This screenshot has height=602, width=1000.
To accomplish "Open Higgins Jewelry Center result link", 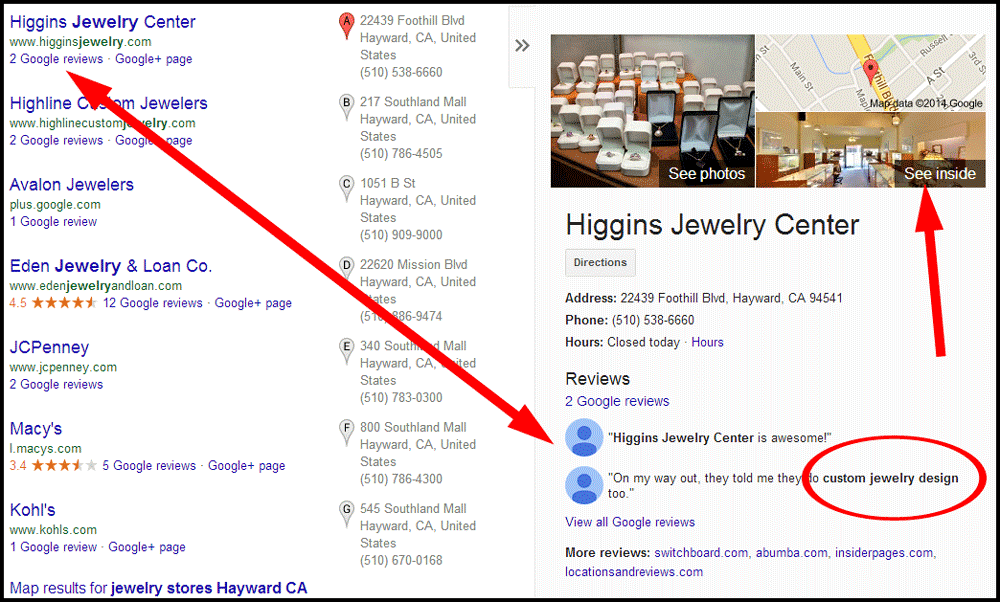I will 103,22.
